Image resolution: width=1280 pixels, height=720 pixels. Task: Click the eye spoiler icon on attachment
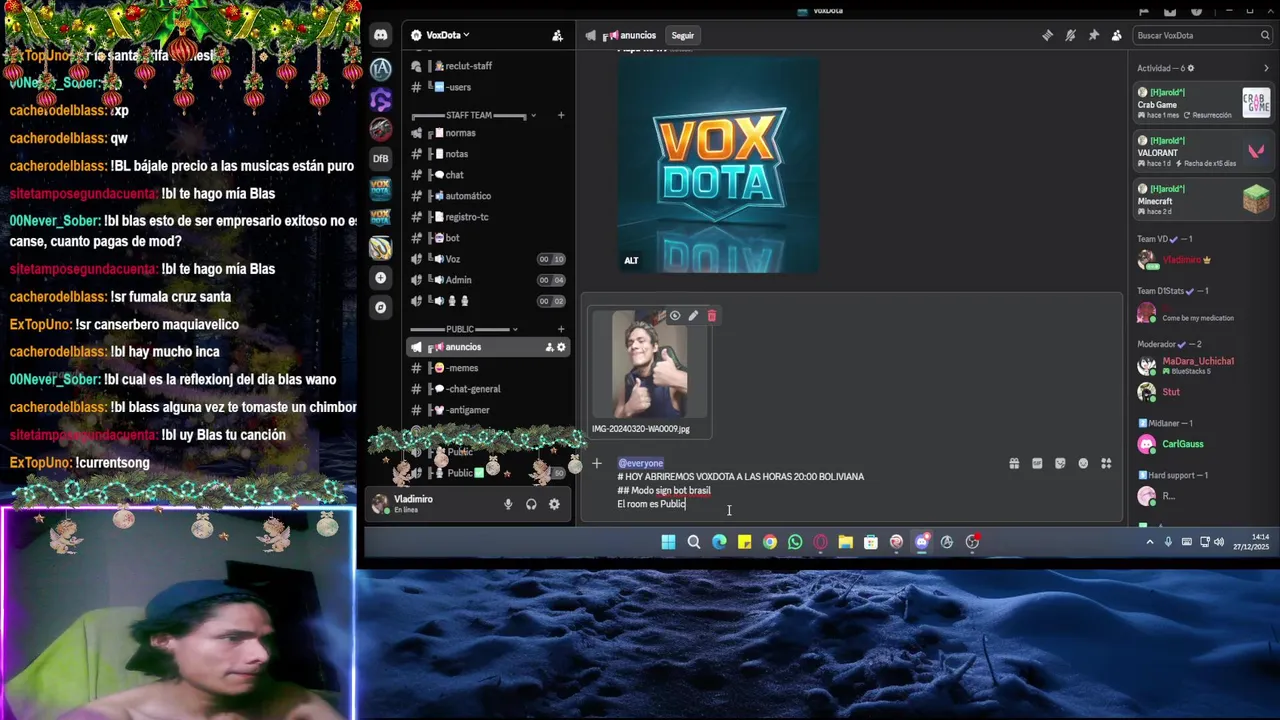(x=675, y=316)
